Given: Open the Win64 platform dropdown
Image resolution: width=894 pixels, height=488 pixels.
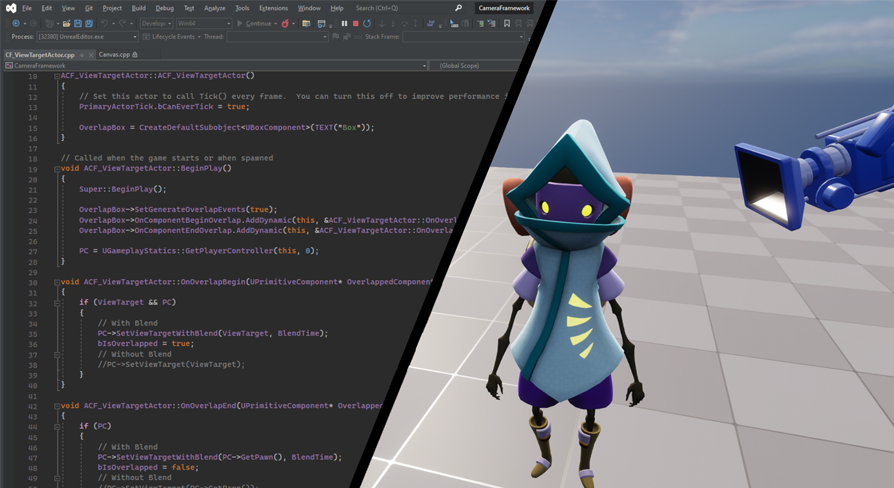Looking at the screenshot, I should (204, 23).
